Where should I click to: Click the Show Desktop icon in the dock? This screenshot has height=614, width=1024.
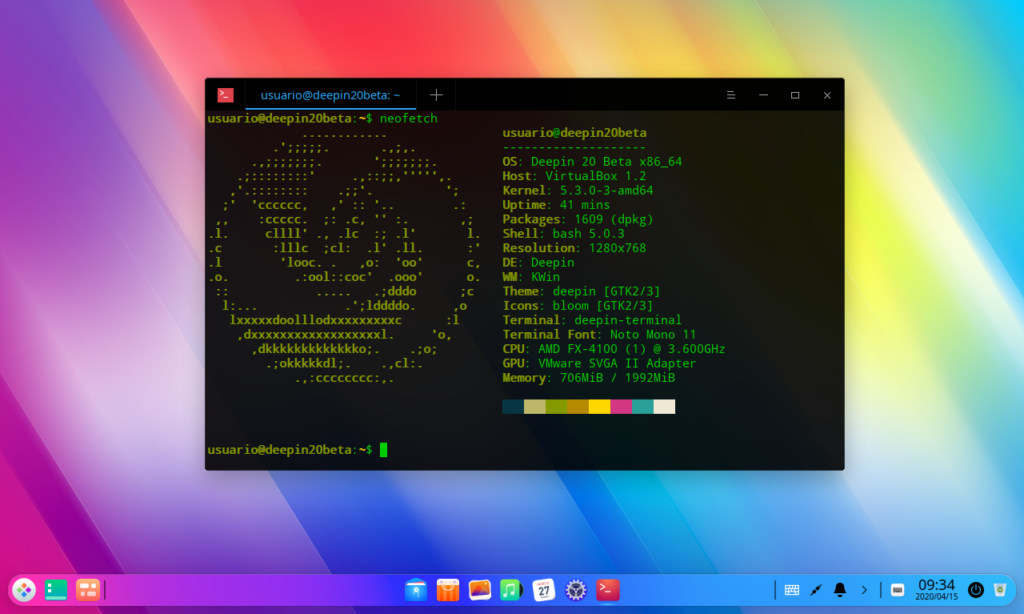(x=56, y=590)
